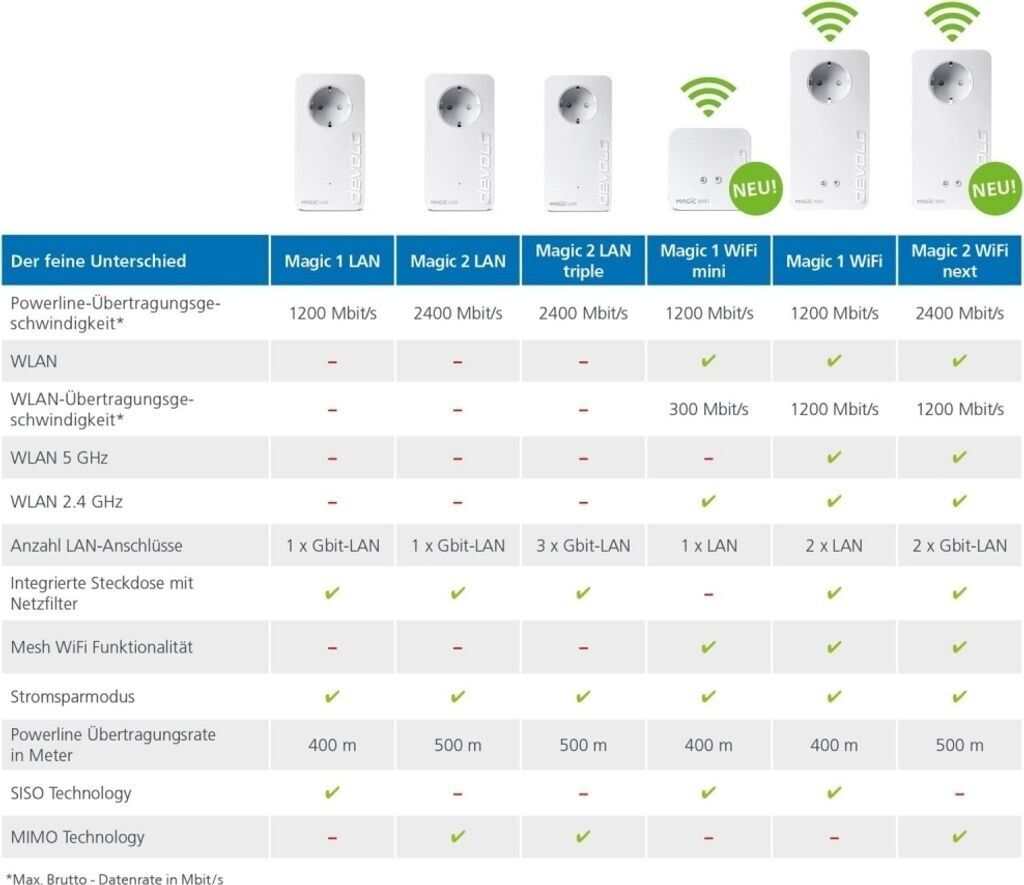Select the Magic 2 LAN triple column header

(x=583, y=261)
